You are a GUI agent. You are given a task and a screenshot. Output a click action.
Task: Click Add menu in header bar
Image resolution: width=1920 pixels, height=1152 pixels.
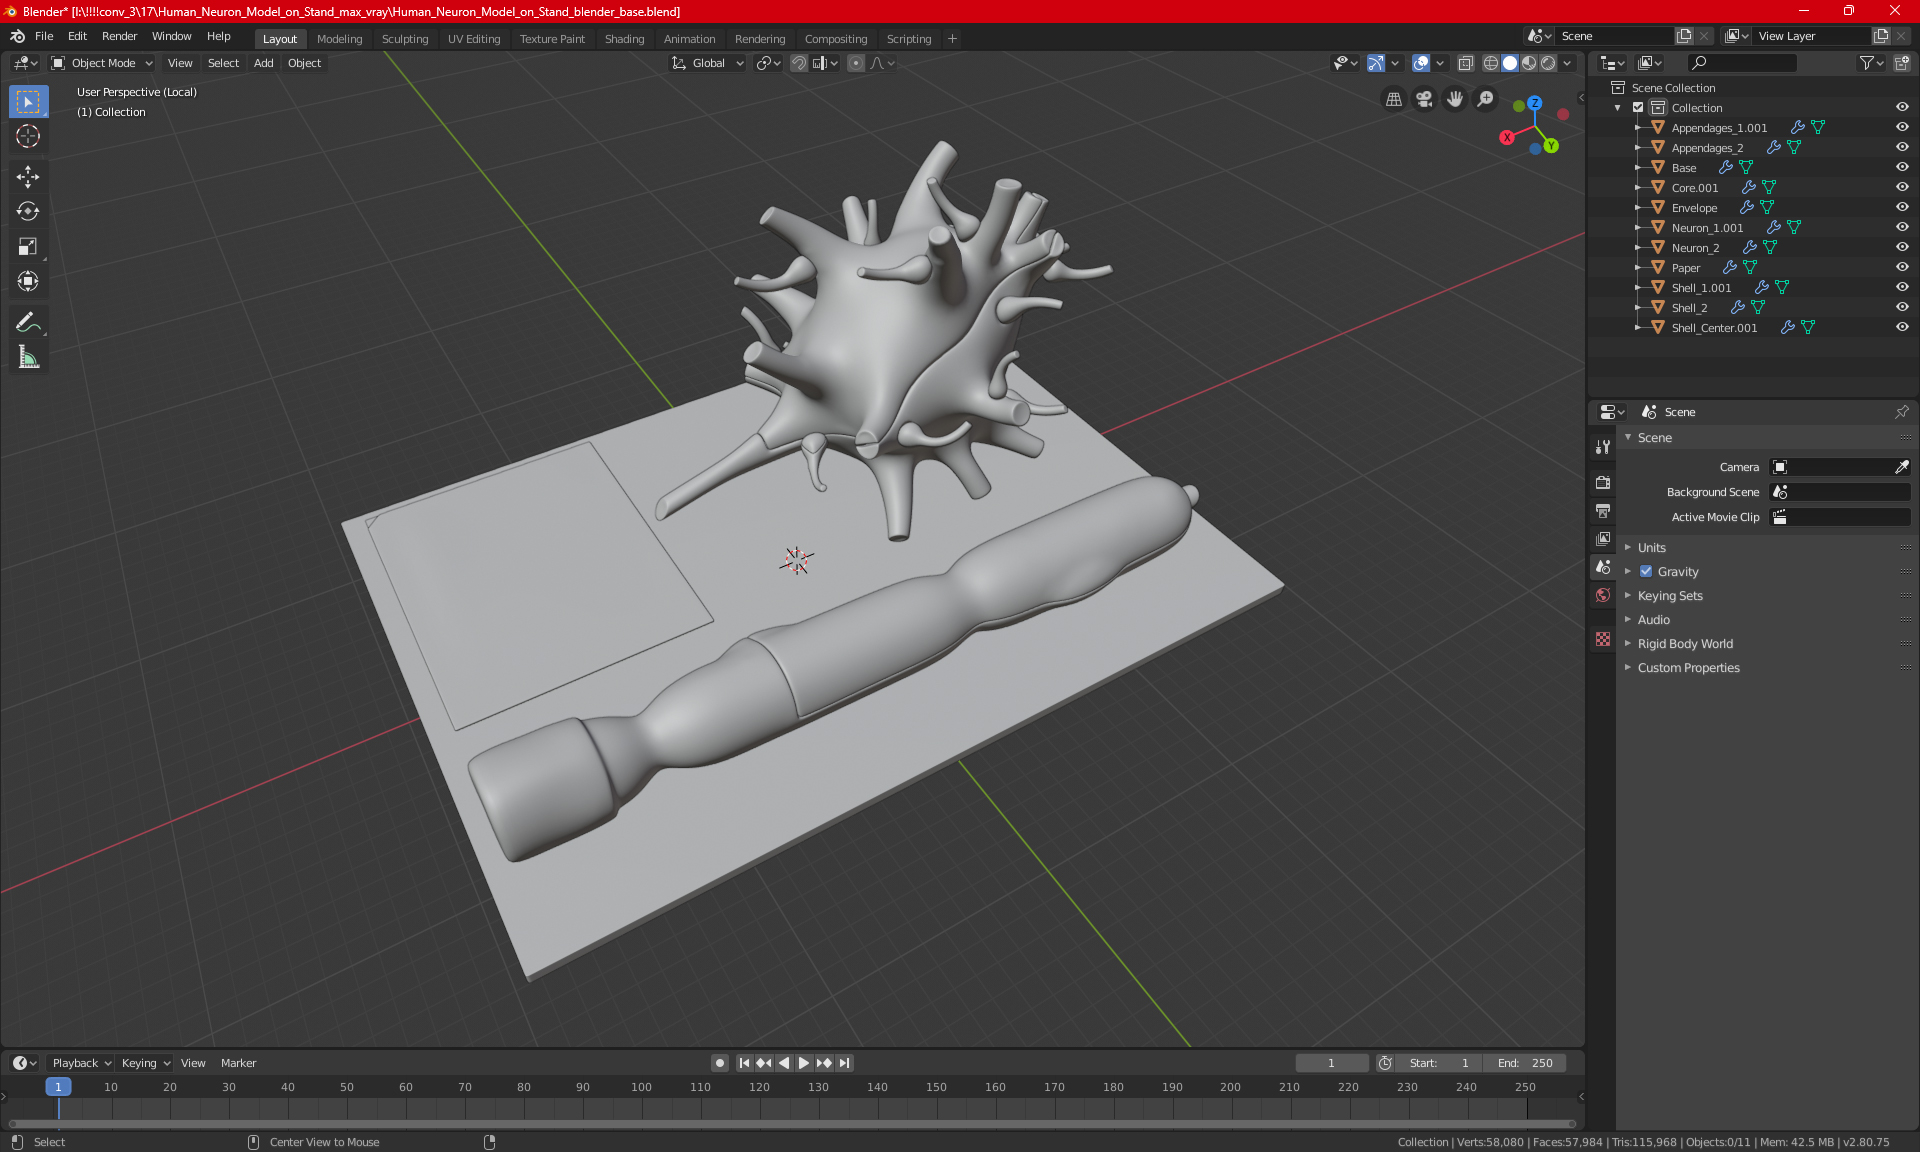tap(263, 63)
